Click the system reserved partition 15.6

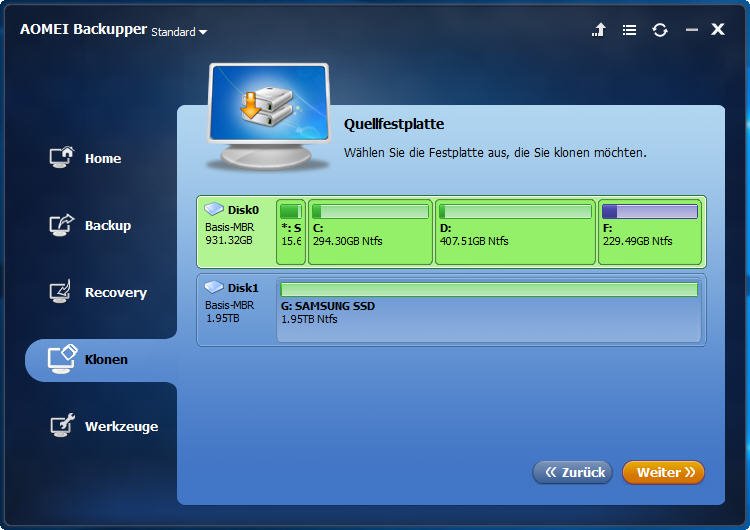(x=291, y=232)
